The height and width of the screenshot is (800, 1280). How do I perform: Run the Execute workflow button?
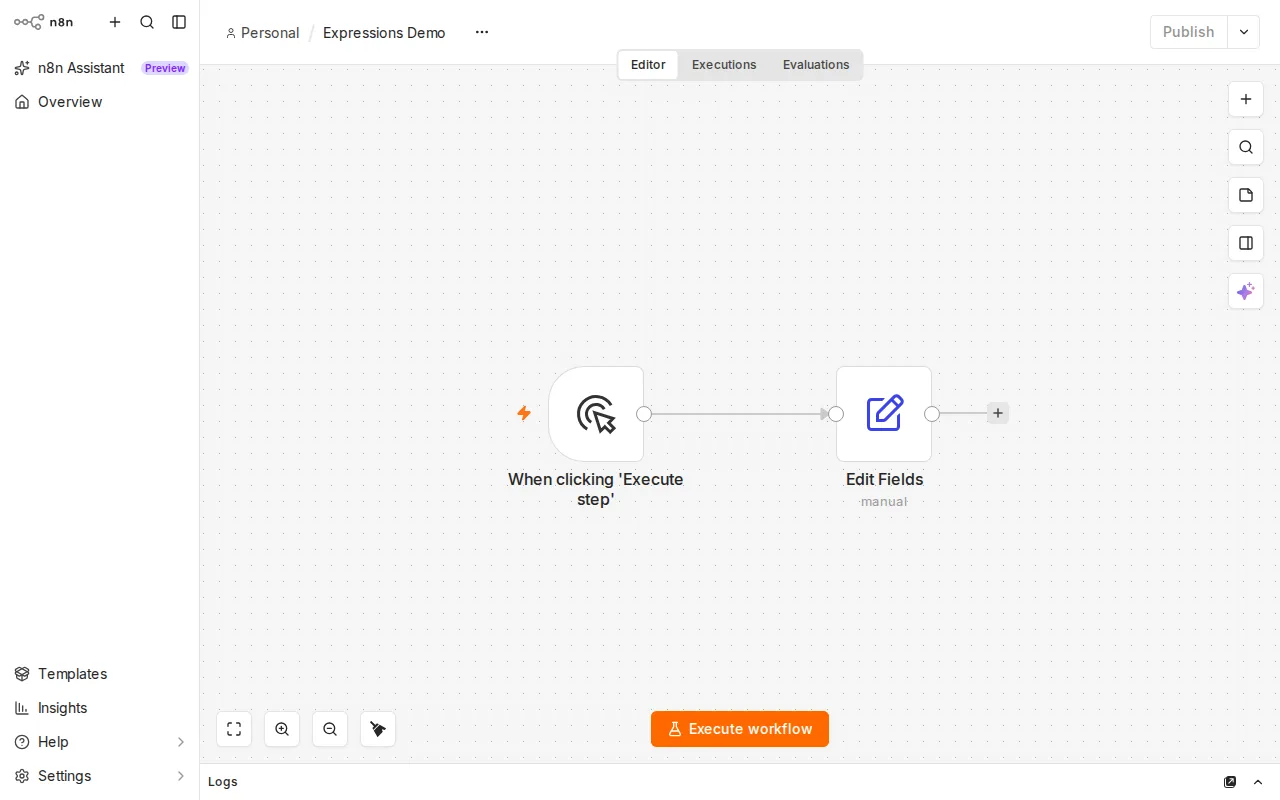740,729
